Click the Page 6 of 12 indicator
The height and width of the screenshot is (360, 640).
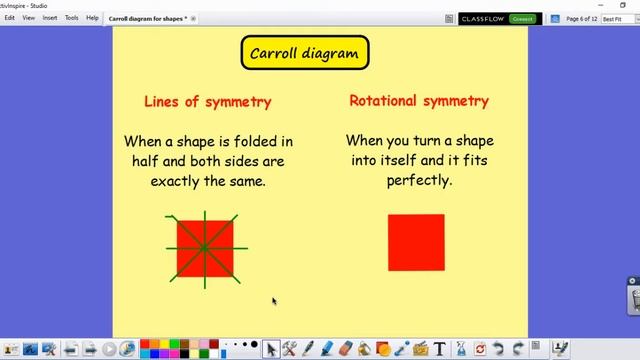tap(582, 19)
